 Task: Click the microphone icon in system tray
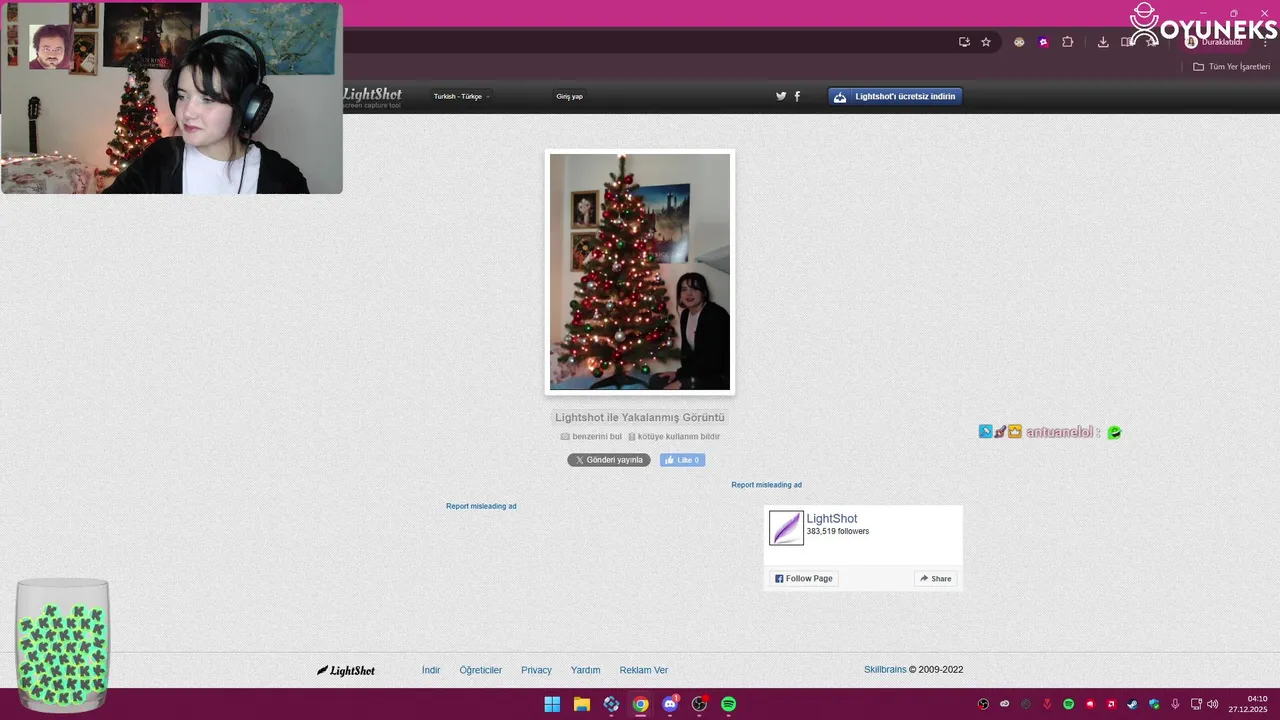click(1175, 704)
